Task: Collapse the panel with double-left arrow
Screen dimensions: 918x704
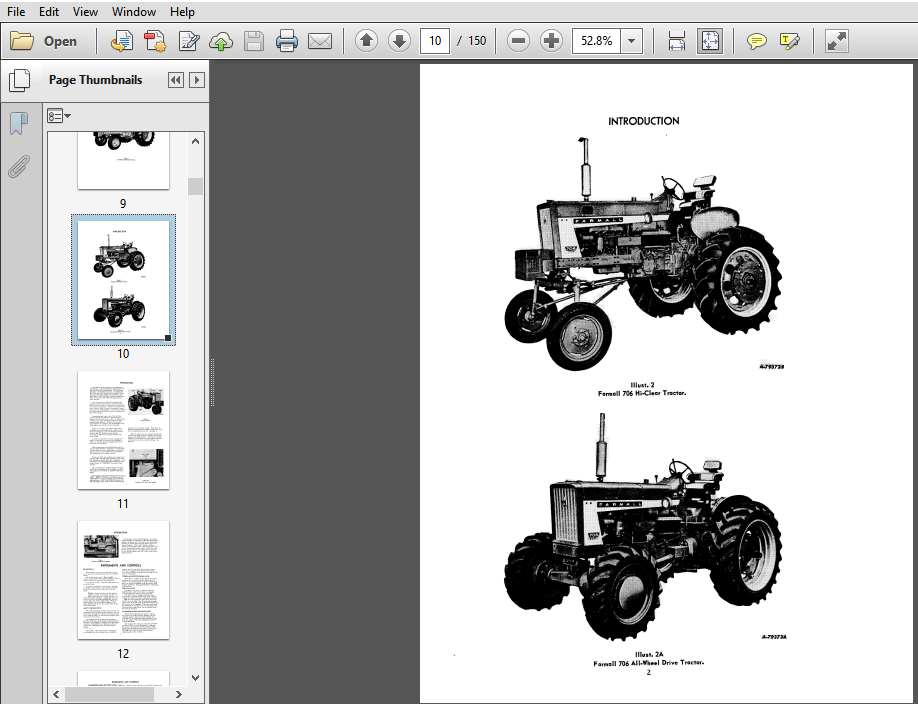Action: tap(175, 80)
